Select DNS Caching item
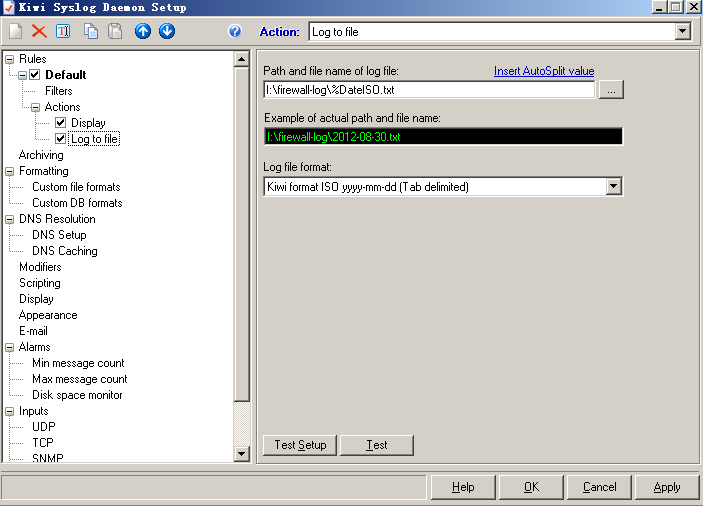The height and width of the screenshot is (506, 703). click(x=65, y=251)
